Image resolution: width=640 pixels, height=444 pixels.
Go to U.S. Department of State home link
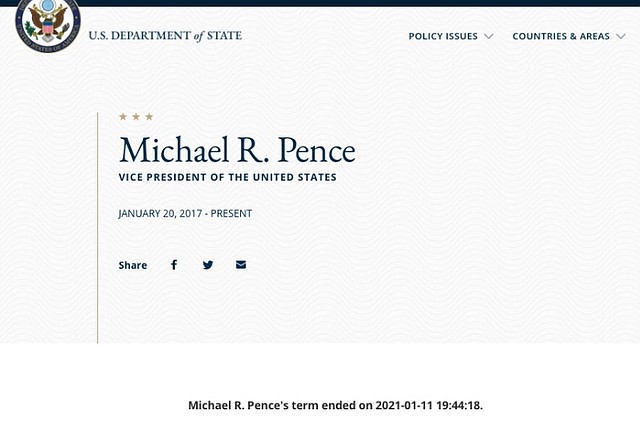pos(165,37)
